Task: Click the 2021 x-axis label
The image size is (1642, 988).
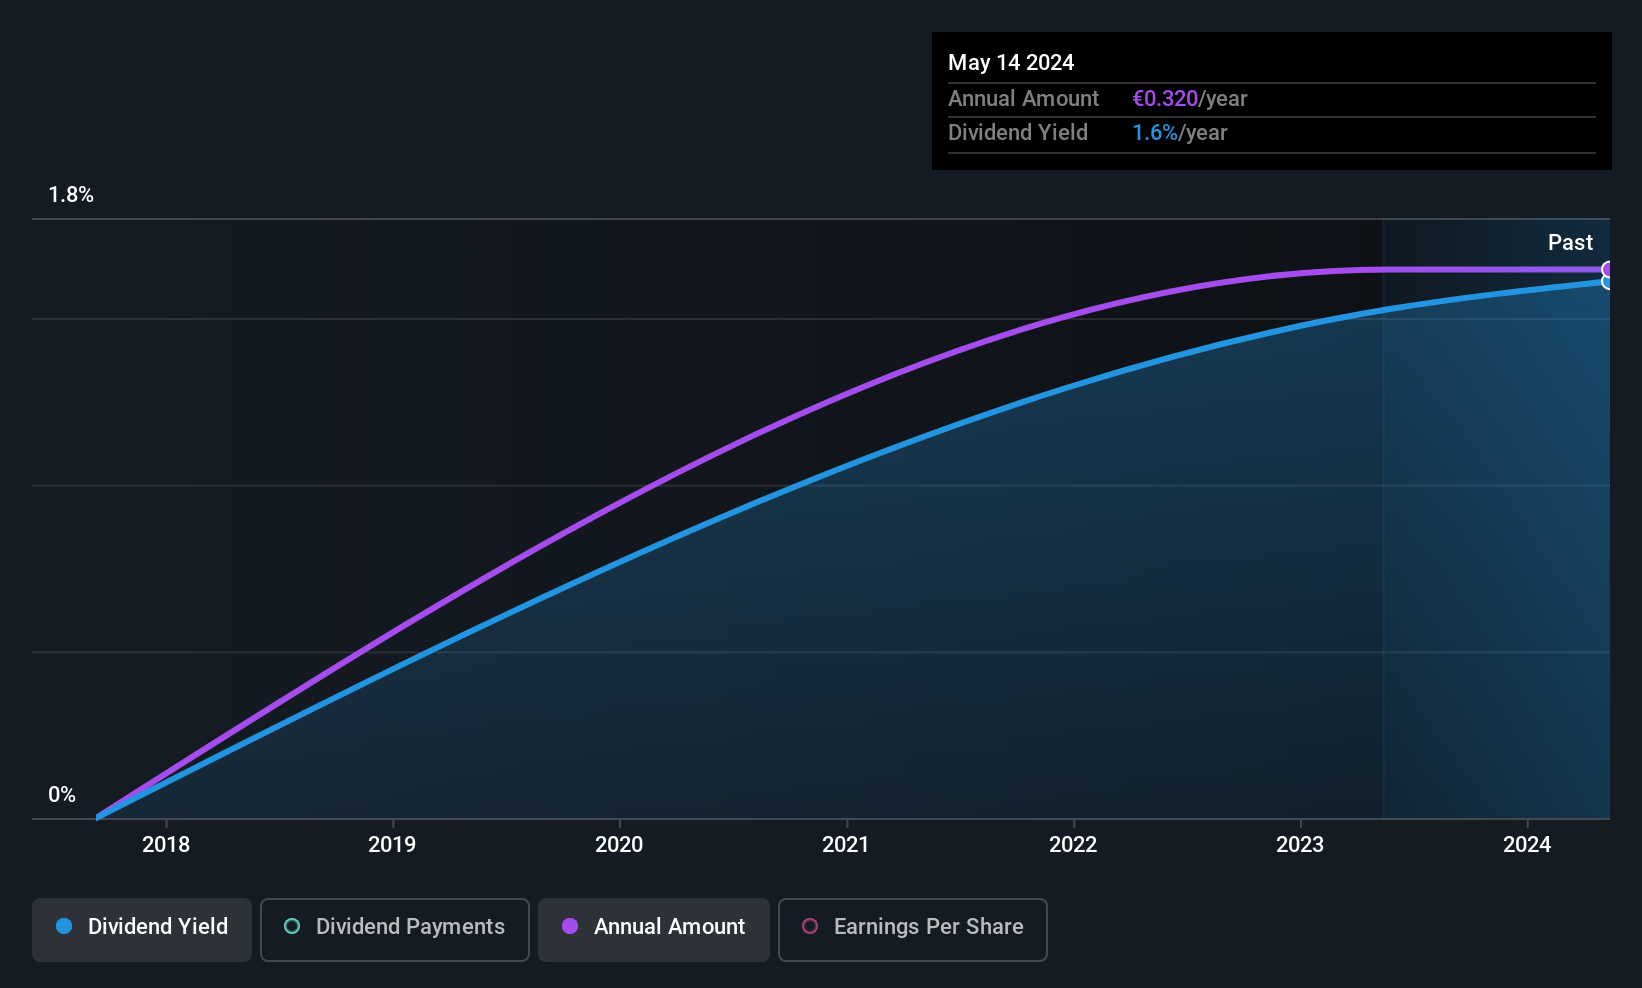Action: (x=846, y=844)
